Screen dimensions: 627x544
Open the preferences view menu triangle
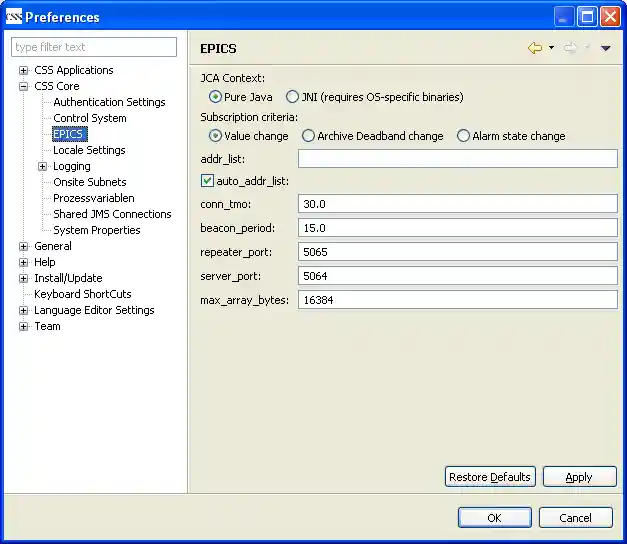606,48
